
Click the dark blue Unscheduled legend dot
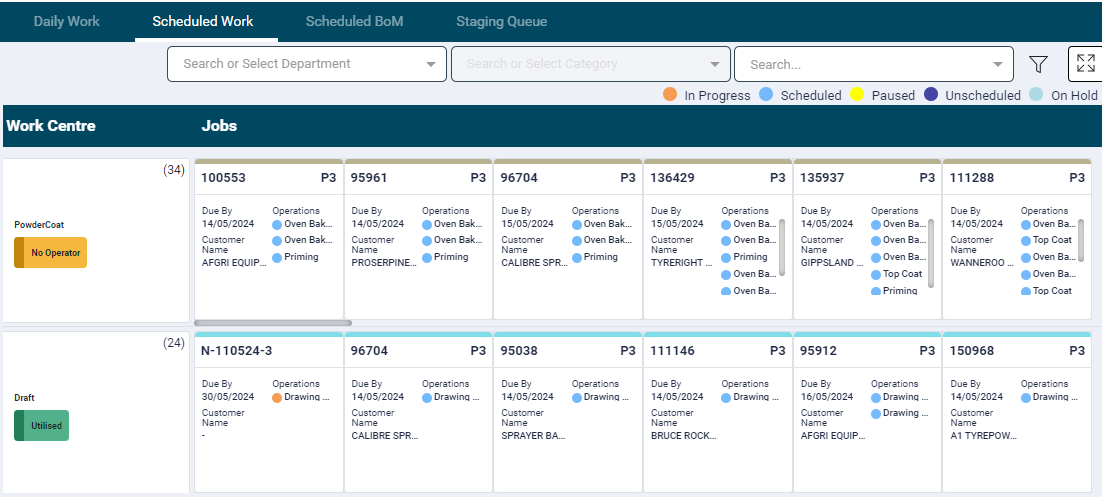[931, 95]
